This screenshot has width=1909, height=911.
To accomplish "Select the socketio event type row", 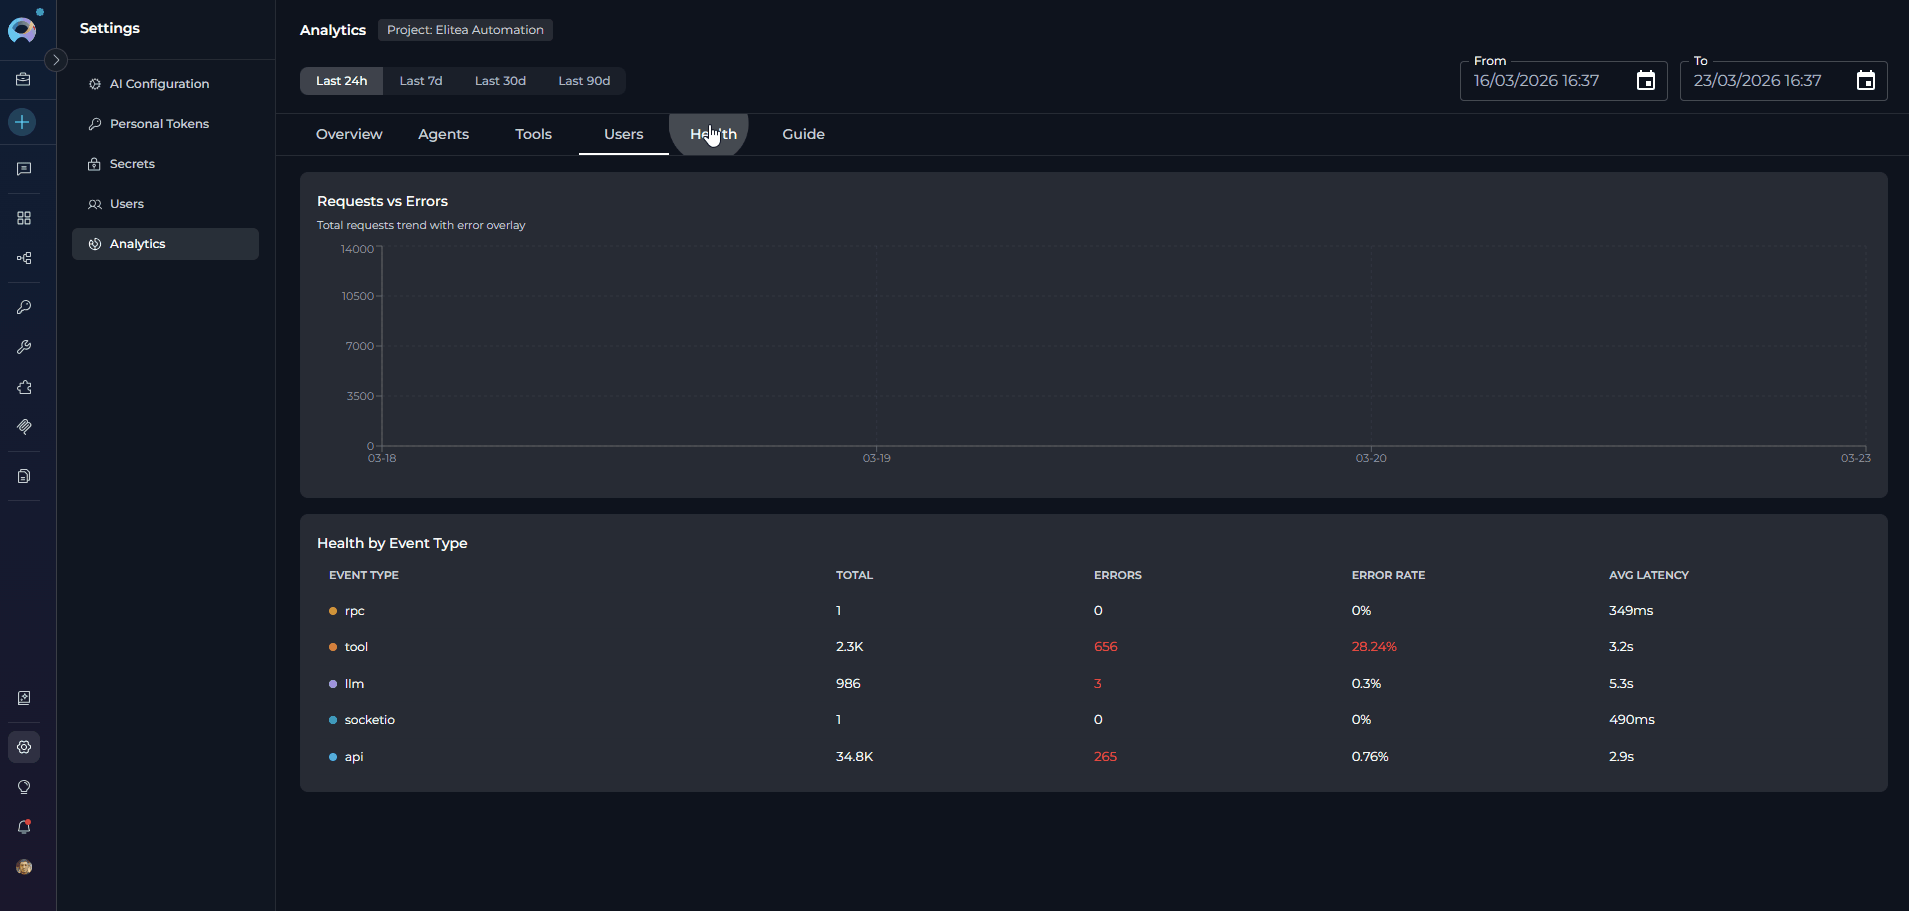I will (x=1093, y=720).
